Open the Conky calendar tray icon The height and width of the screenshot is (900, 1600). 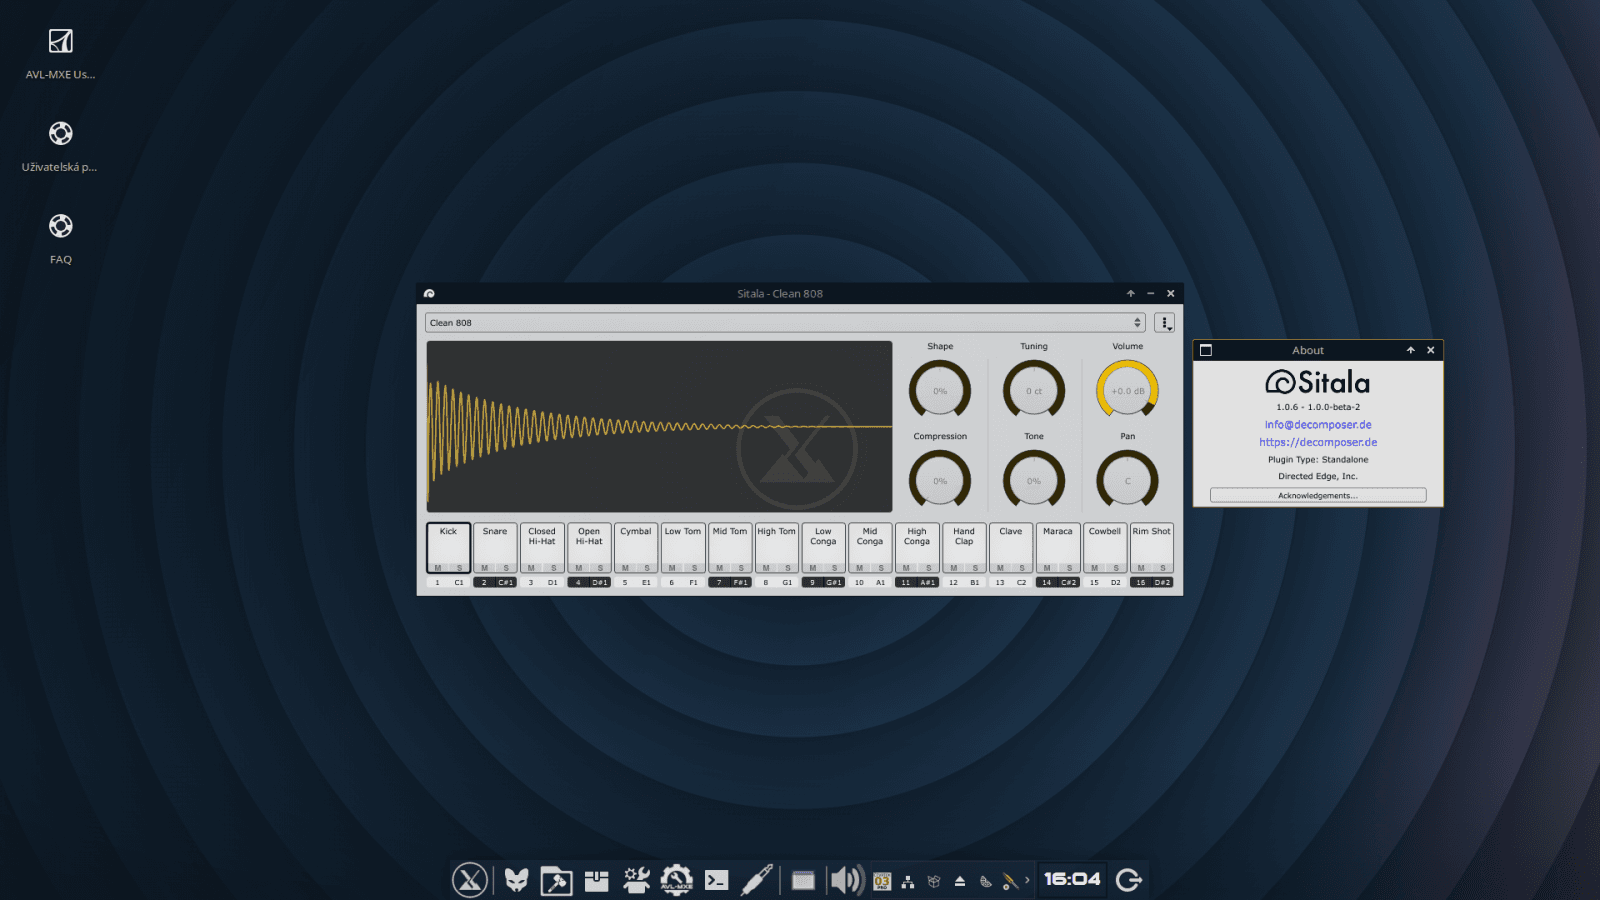[x=881, y=880]
